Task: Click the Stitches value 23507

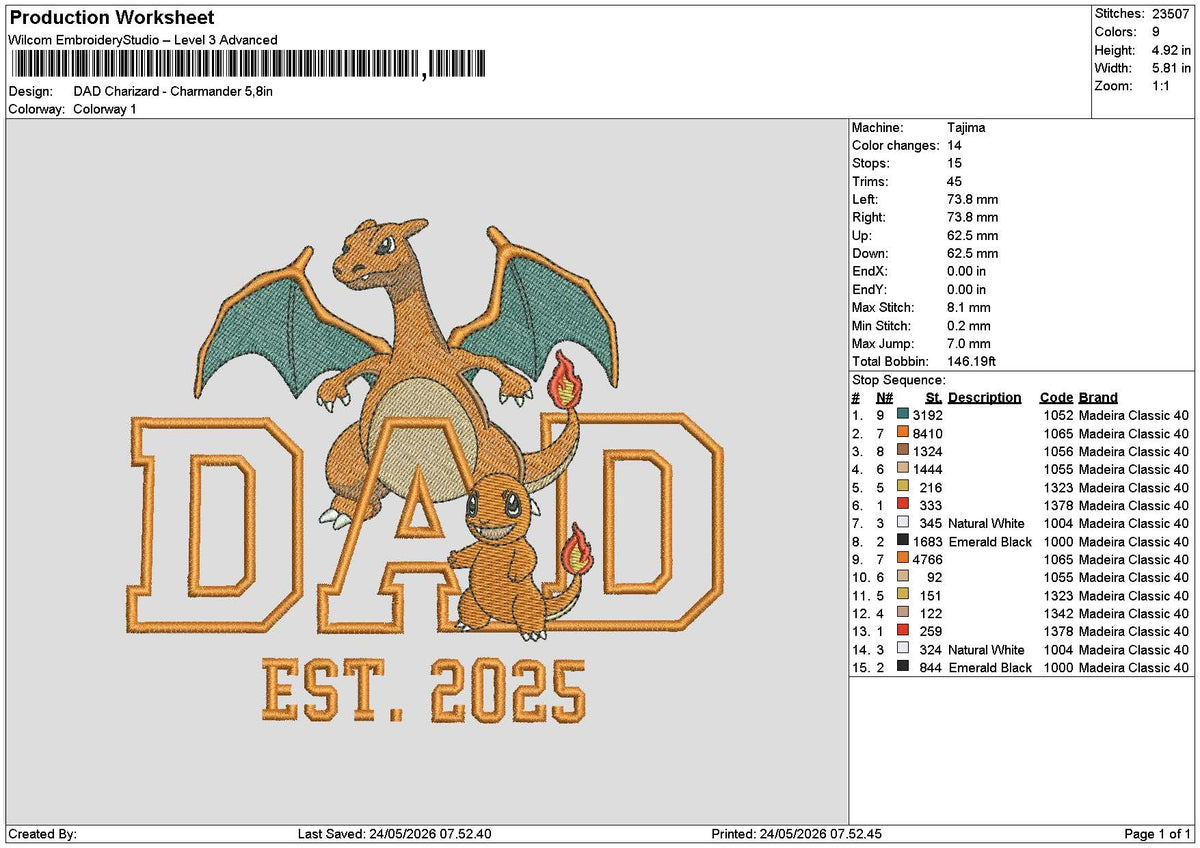Action: coord(1172,14)
